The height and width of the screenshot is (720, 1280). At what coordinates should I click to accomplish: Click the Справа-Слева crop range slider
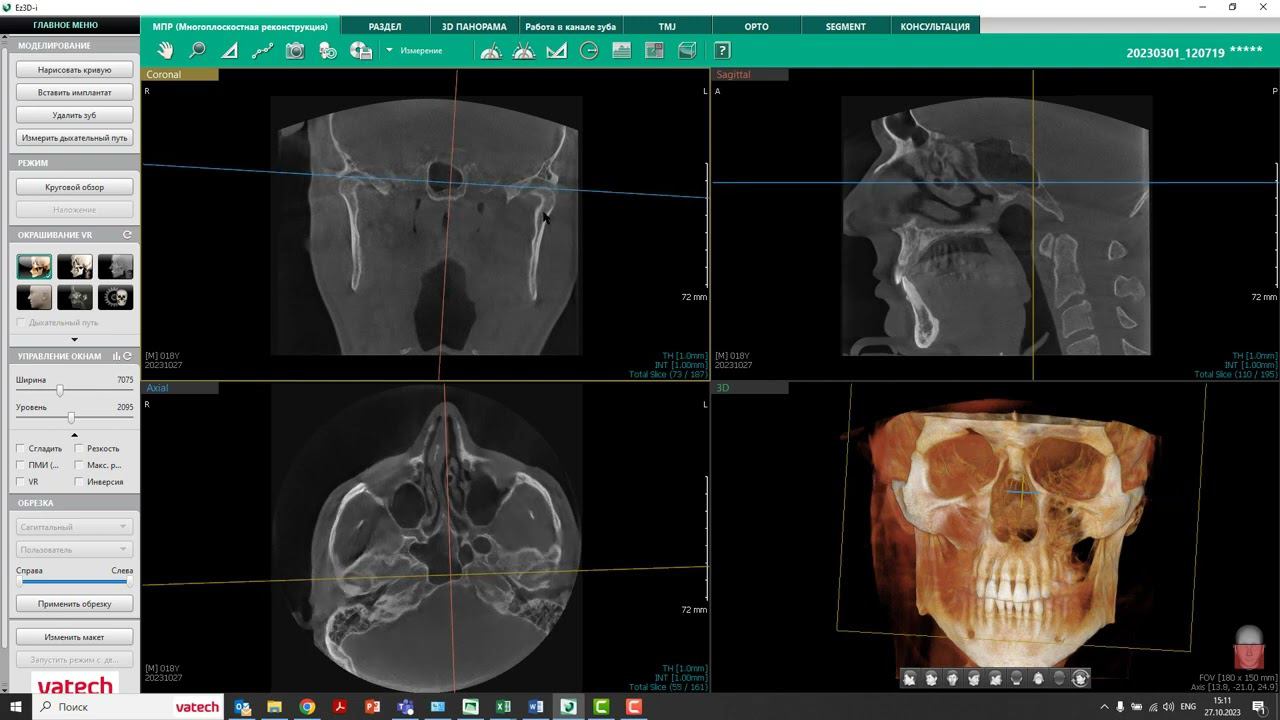(x=74, y=581)
